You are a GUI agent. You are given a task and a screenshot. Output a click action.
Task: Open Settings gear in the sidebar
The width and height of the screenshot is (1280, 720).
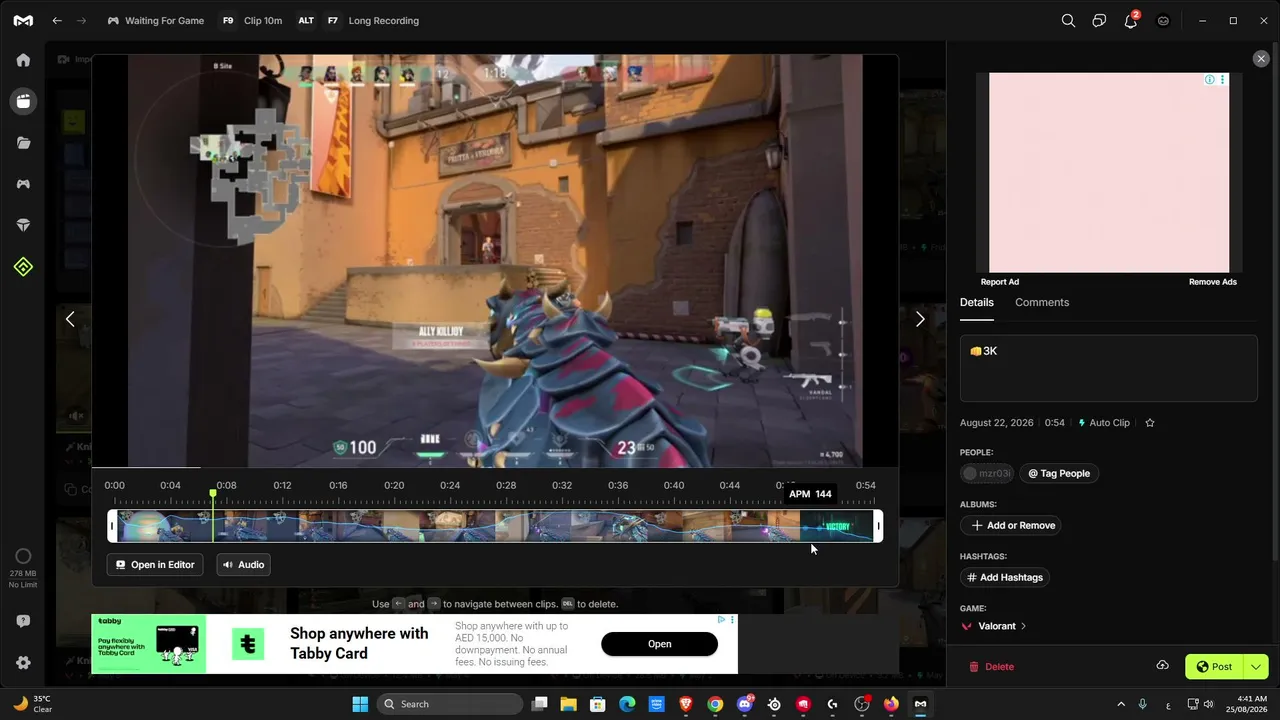click(23, 663)
